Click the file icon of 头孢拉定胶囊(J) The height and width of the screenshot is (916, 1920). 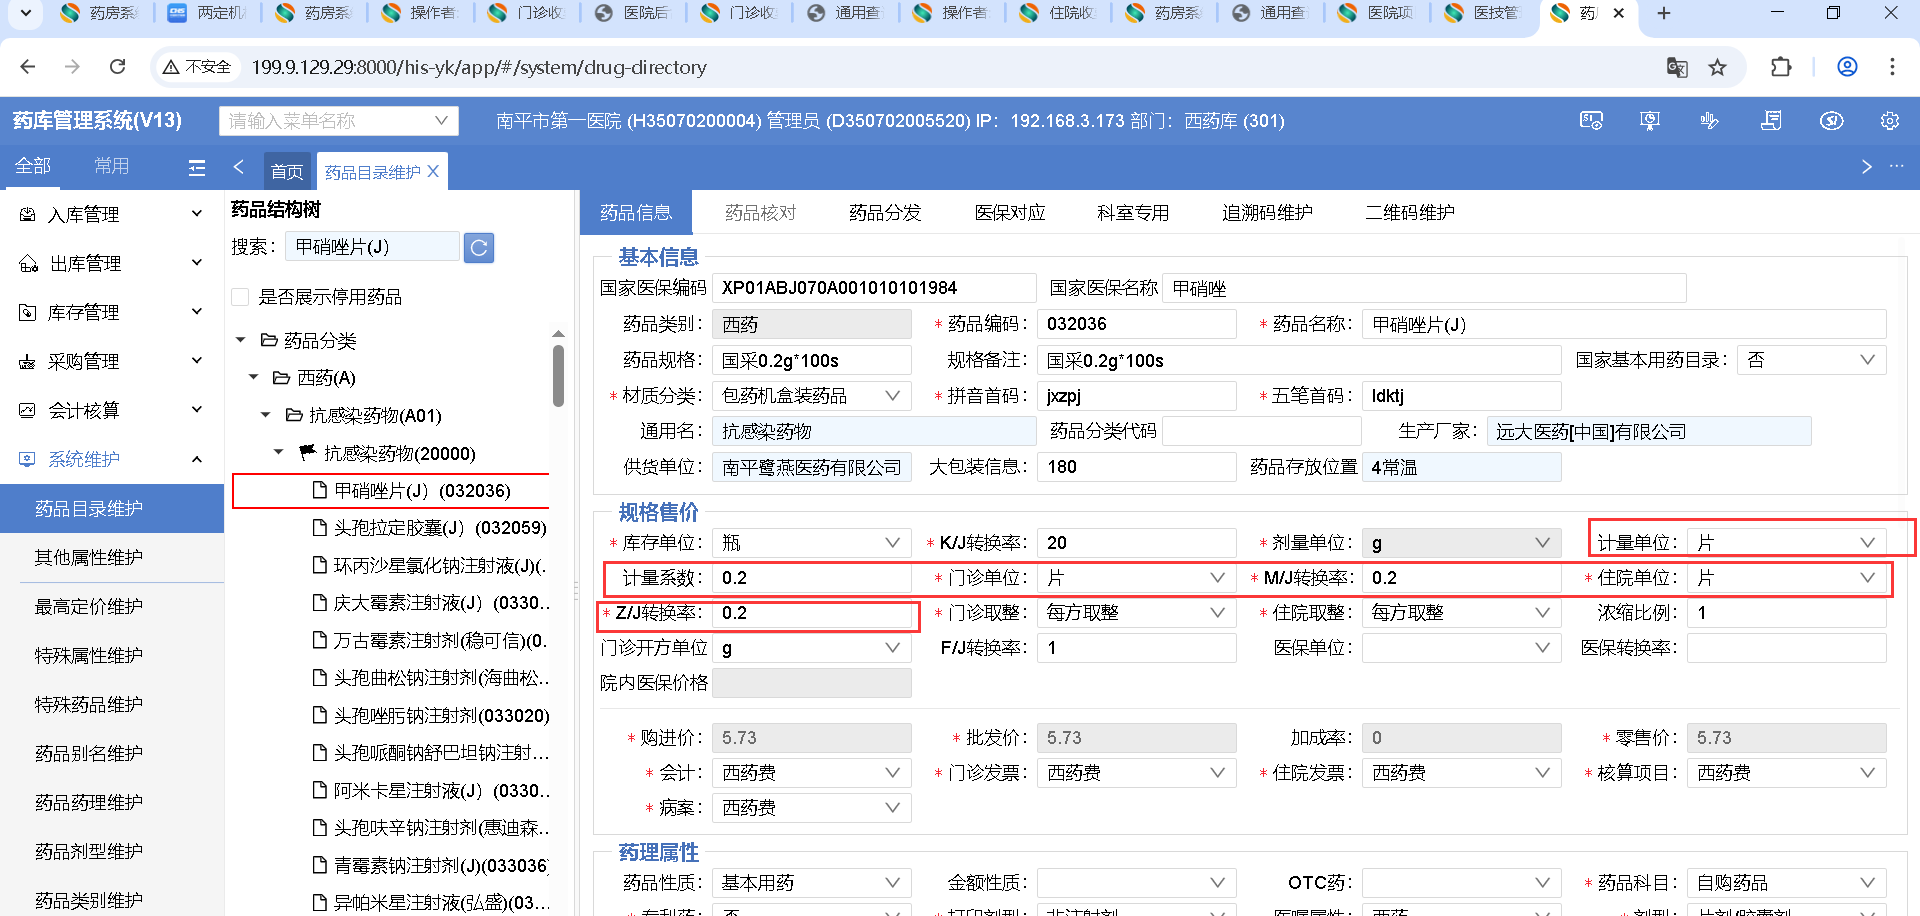(320, 528)
